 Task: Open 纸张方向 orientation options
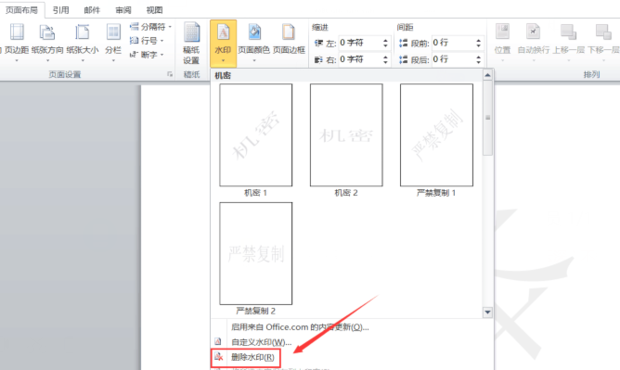click(47, 43)
